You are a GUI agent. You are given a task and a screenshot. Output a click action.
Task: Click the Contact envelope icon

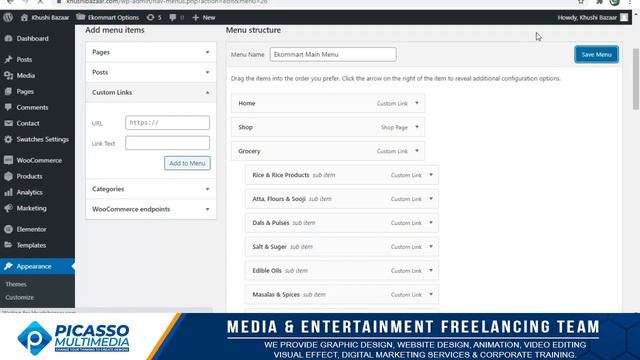coord(9,123)
